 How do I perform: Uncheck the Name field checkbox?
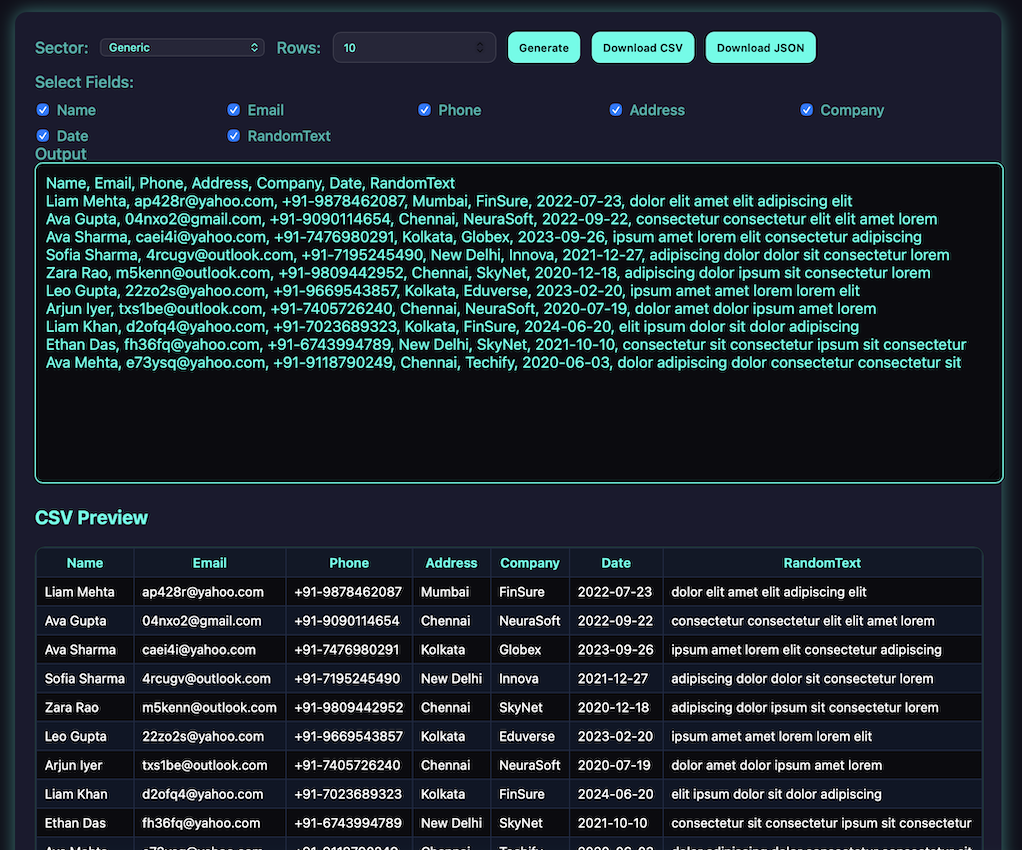pos(43,110)
